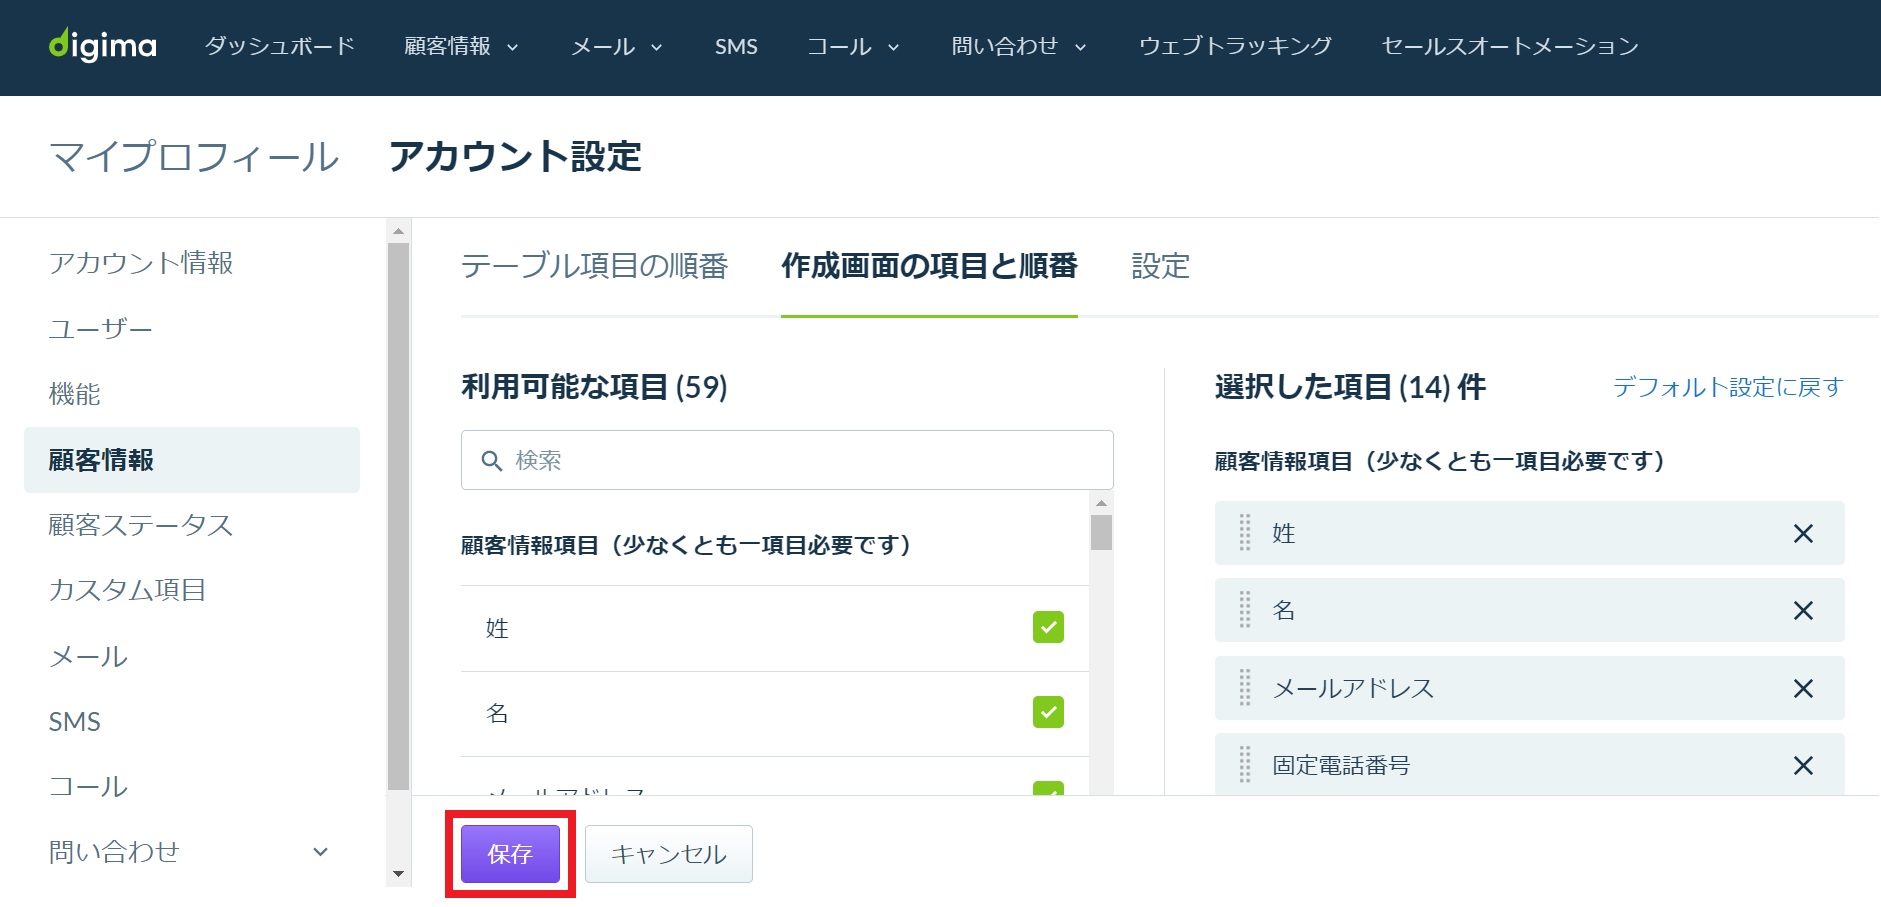Open the 設定 tab

[x=1160, y=266]
